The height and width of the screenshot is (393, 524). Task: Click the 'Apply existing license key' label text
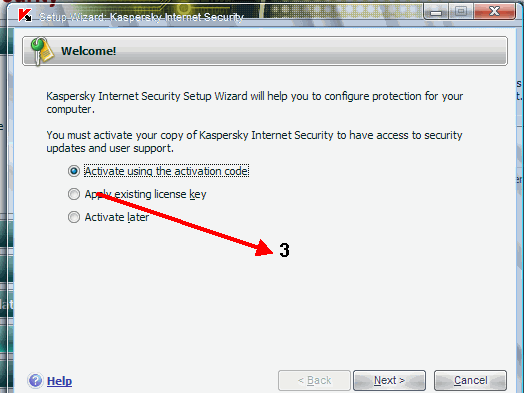145,194
